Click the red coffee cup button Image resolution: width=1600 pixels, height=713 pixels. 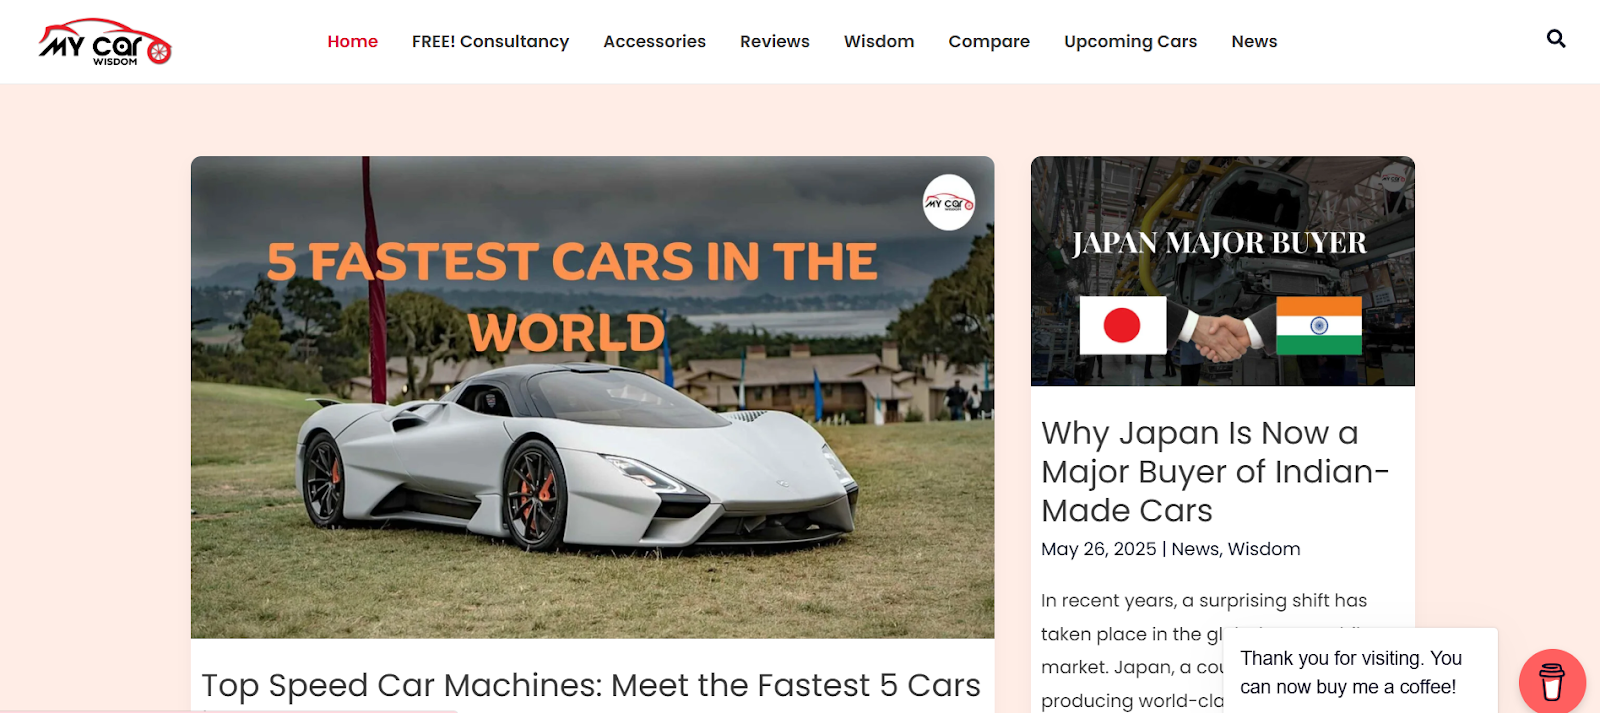click(x=1552, y=682)
